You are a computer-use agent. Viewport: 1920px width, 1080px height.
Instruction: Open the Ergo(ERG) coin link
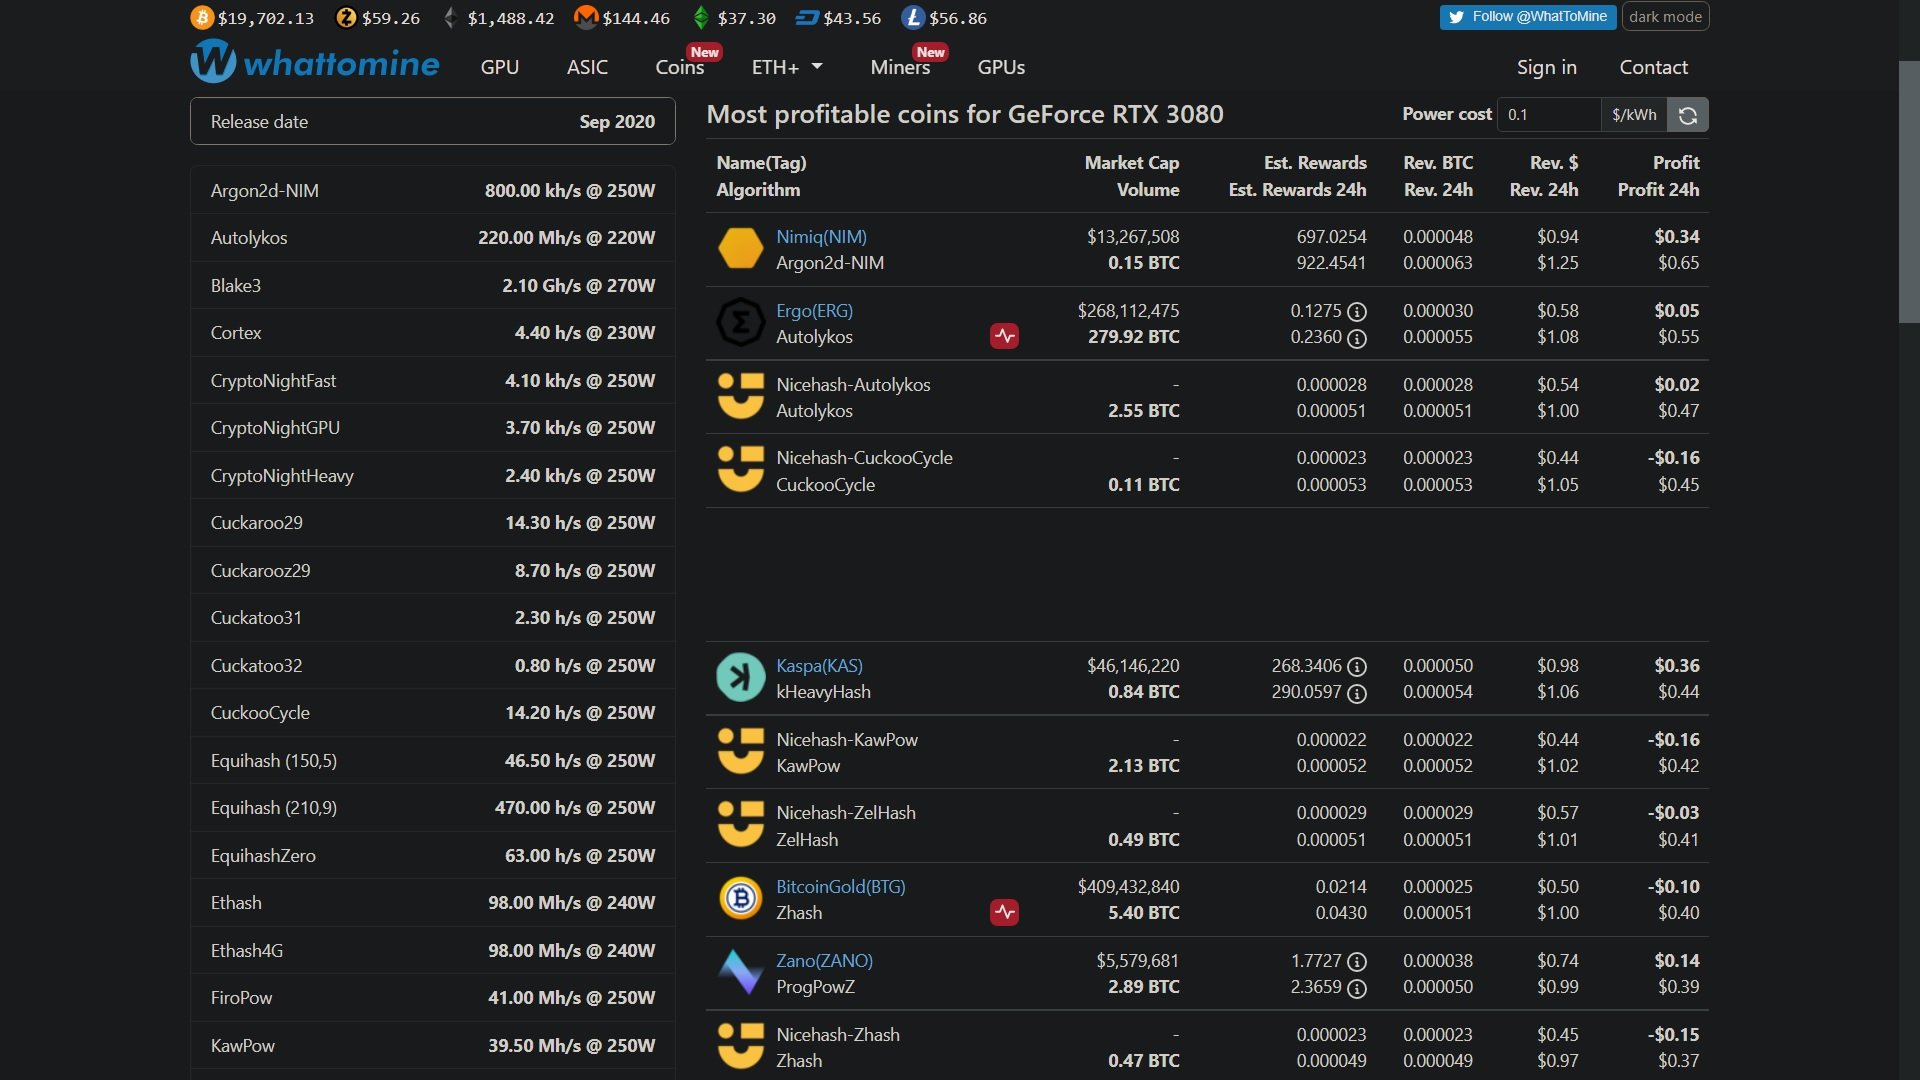(814, 311)
